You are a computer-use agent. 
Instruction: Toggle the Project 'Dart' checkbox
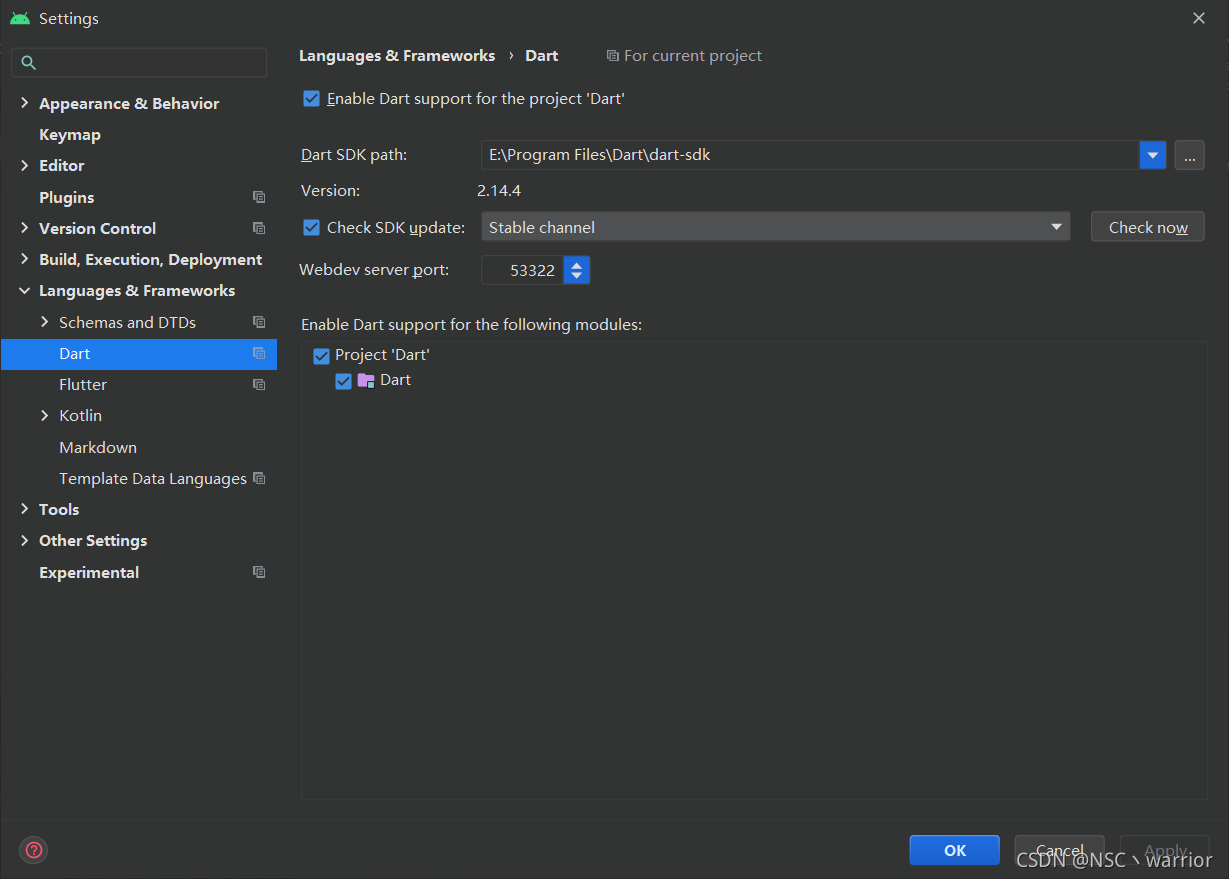pyautogui.click(x=321, y=355)
